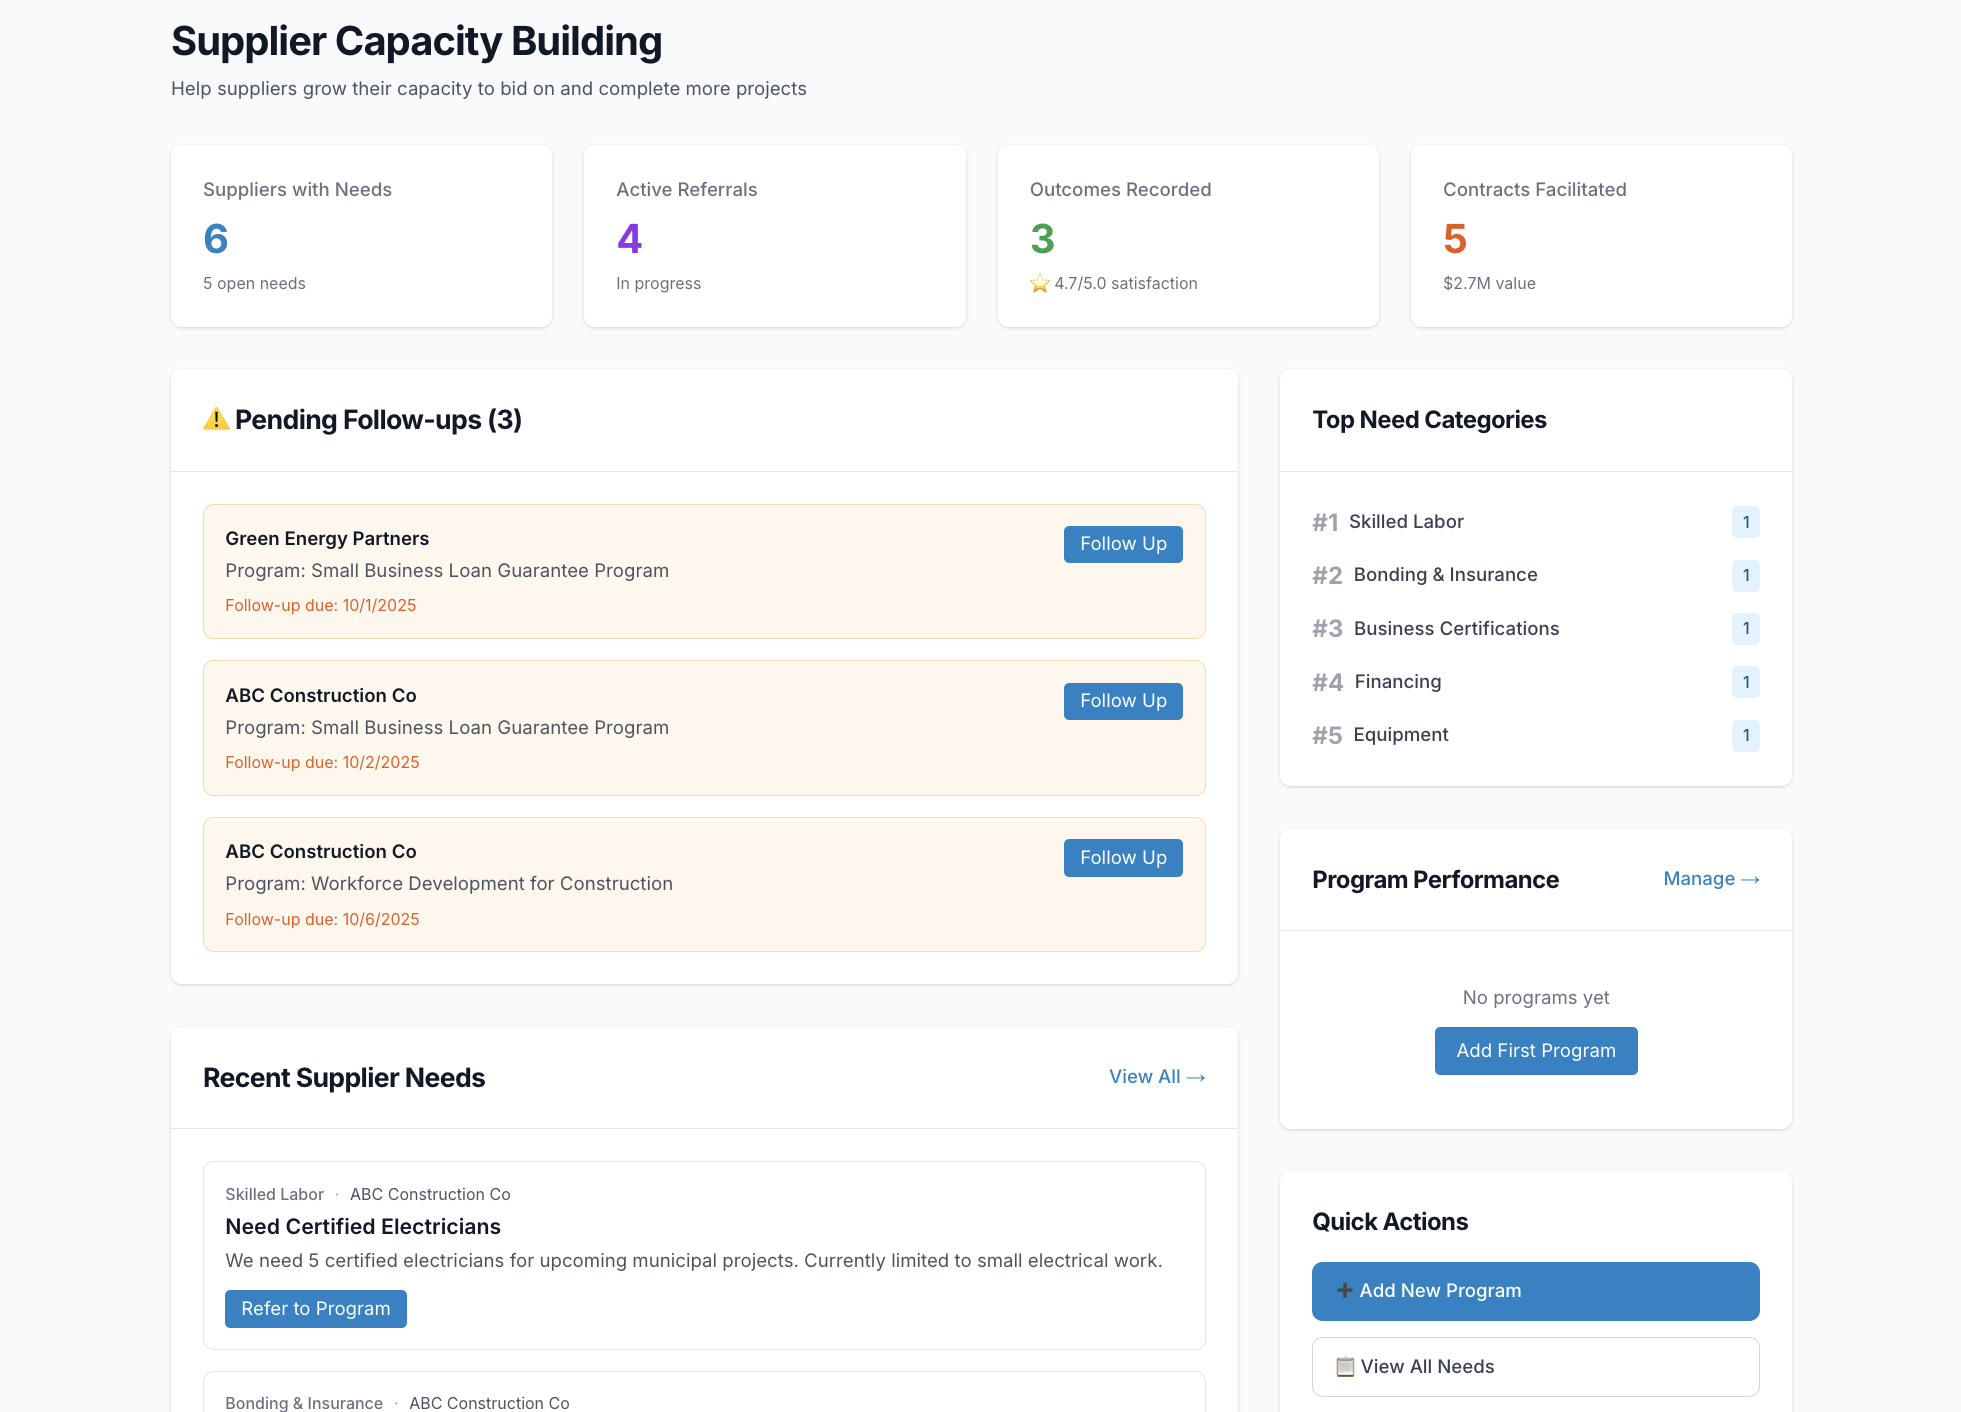Select the Bonding & Insurance category
The height and width of the screenshot is (1412, 1961).
point(1444,575)
